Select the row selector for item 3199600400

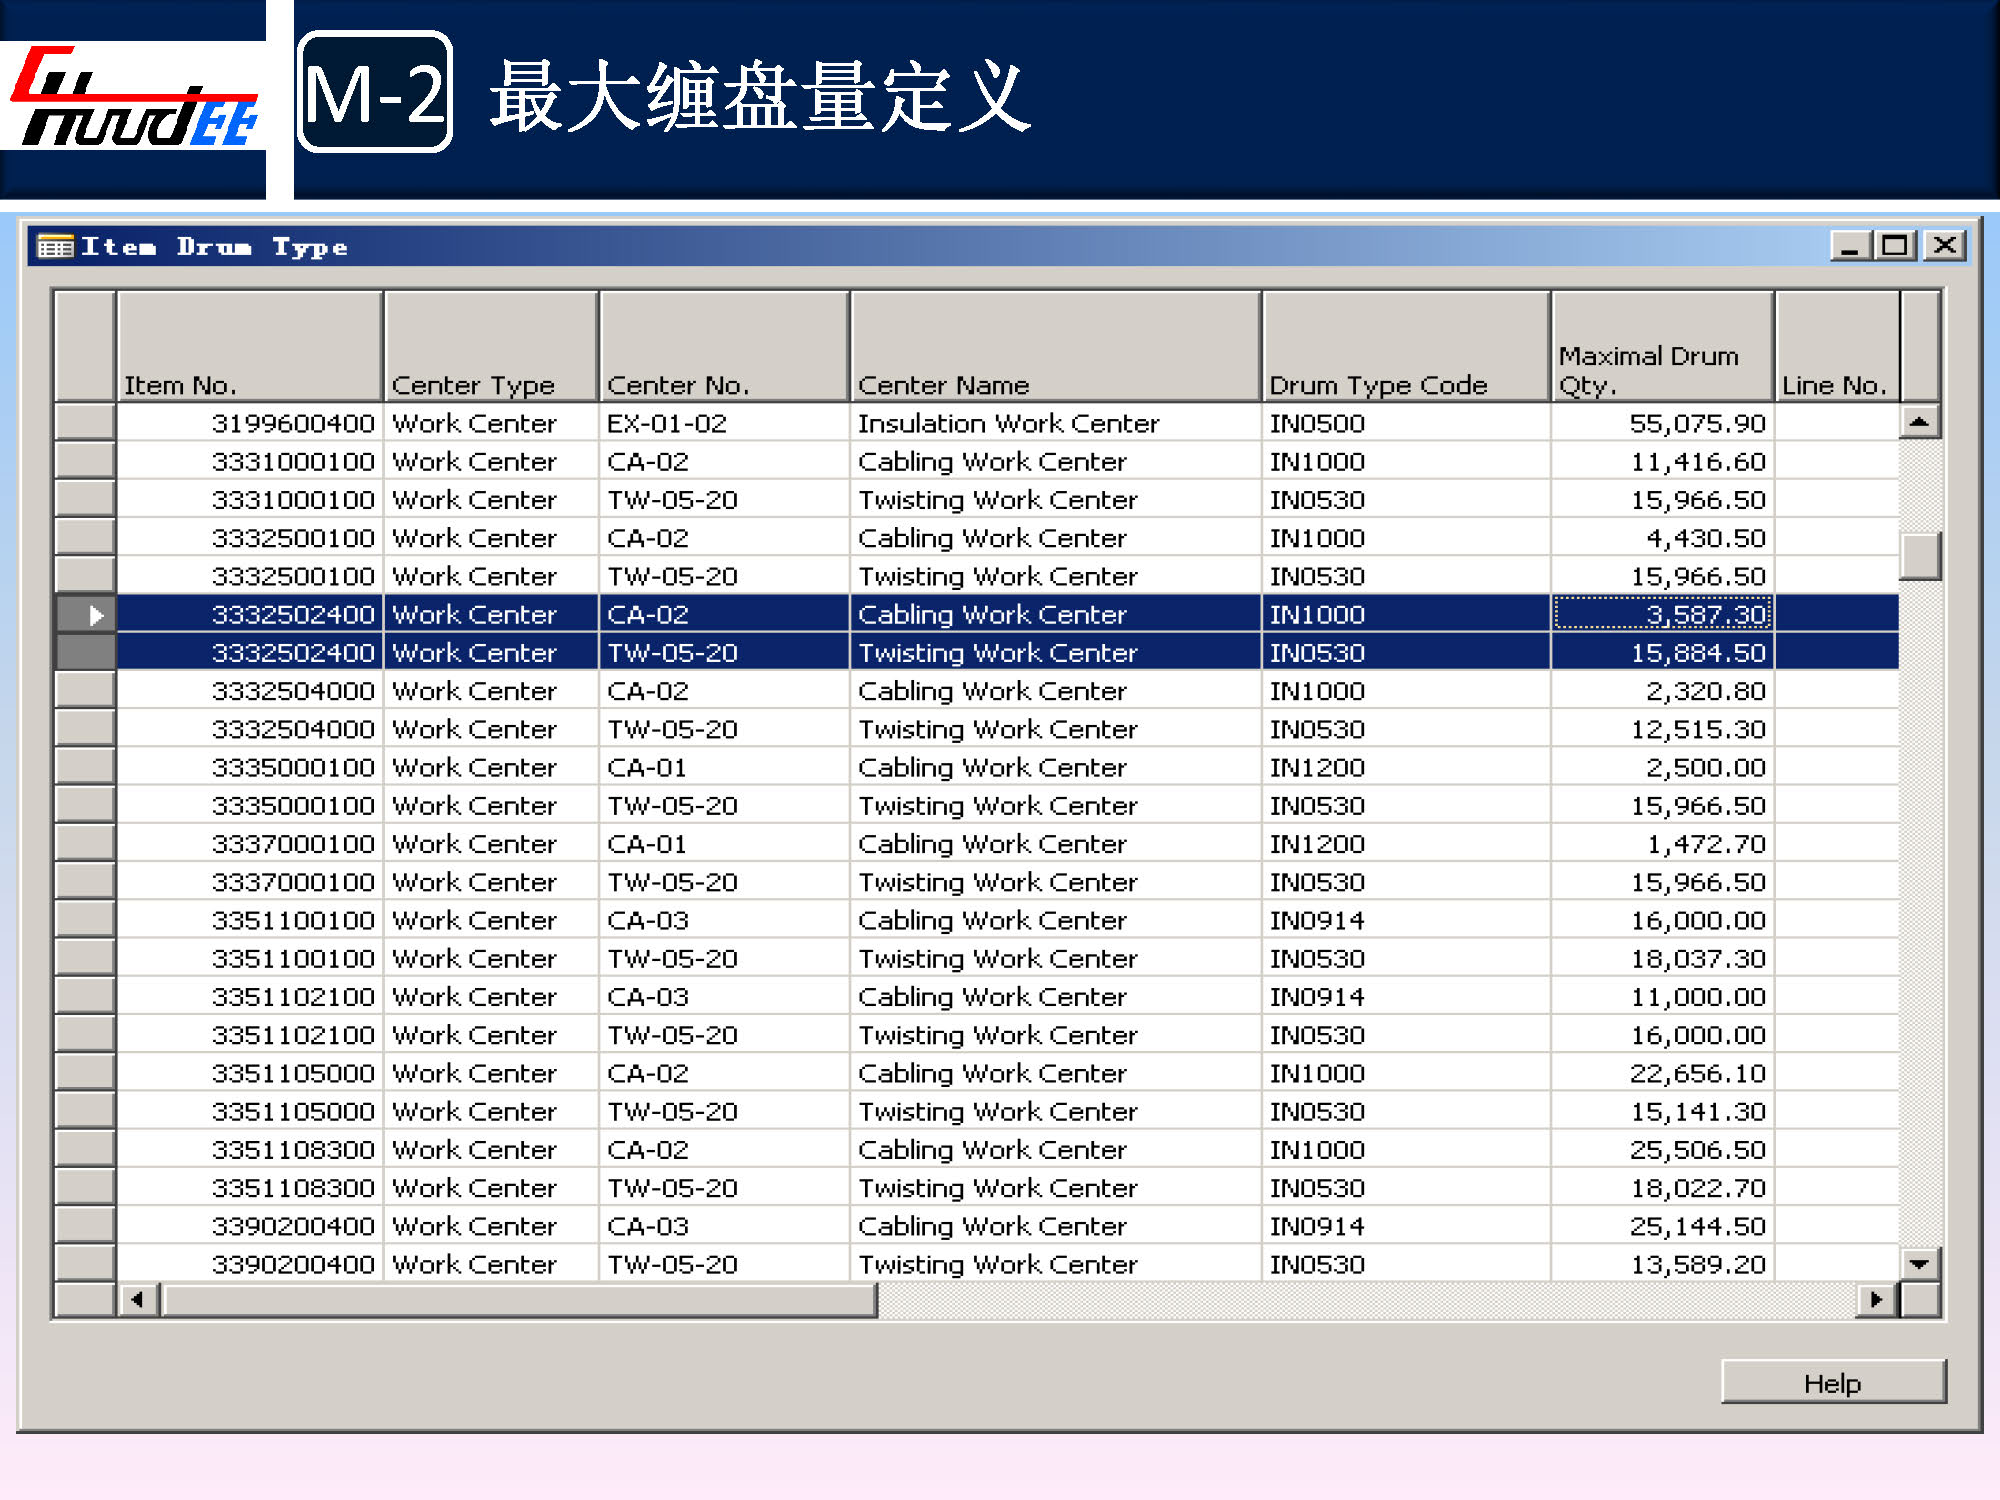click(x=85, y=422)
